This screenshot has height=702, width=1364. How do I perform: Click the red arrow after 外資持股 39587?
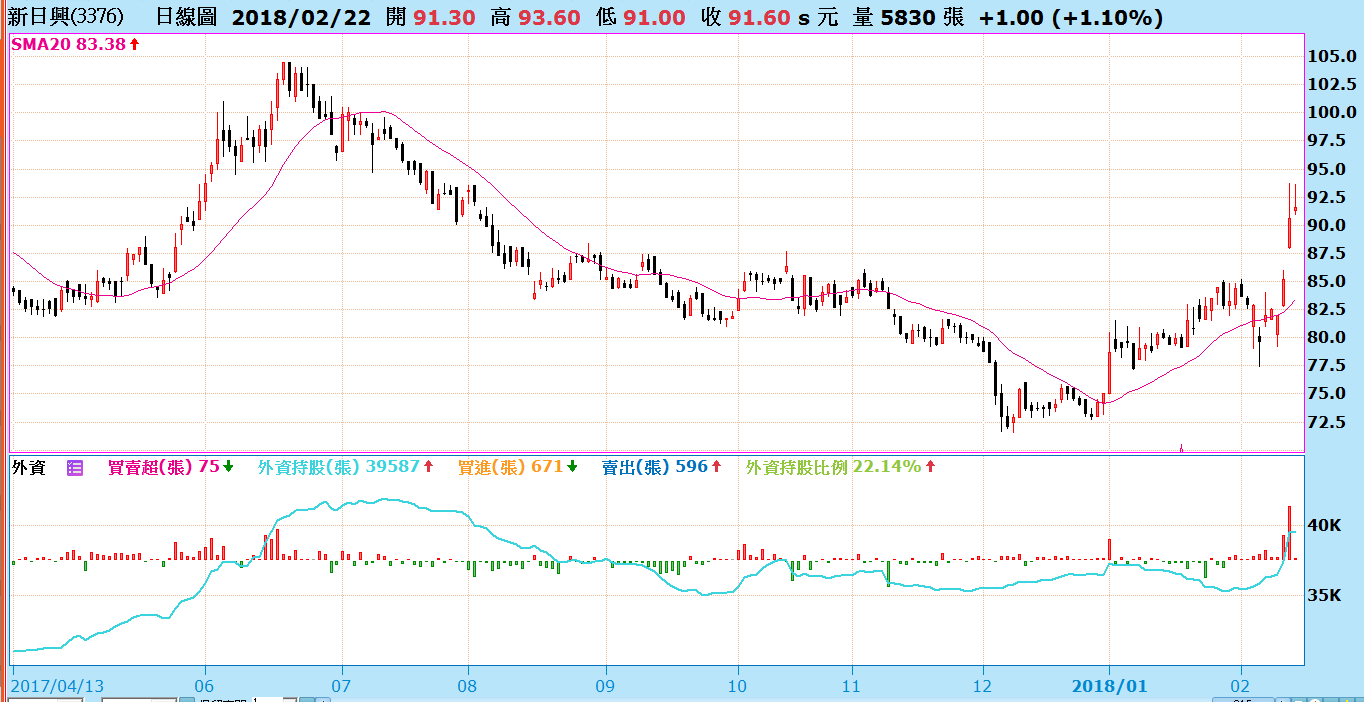click(428, 467)
